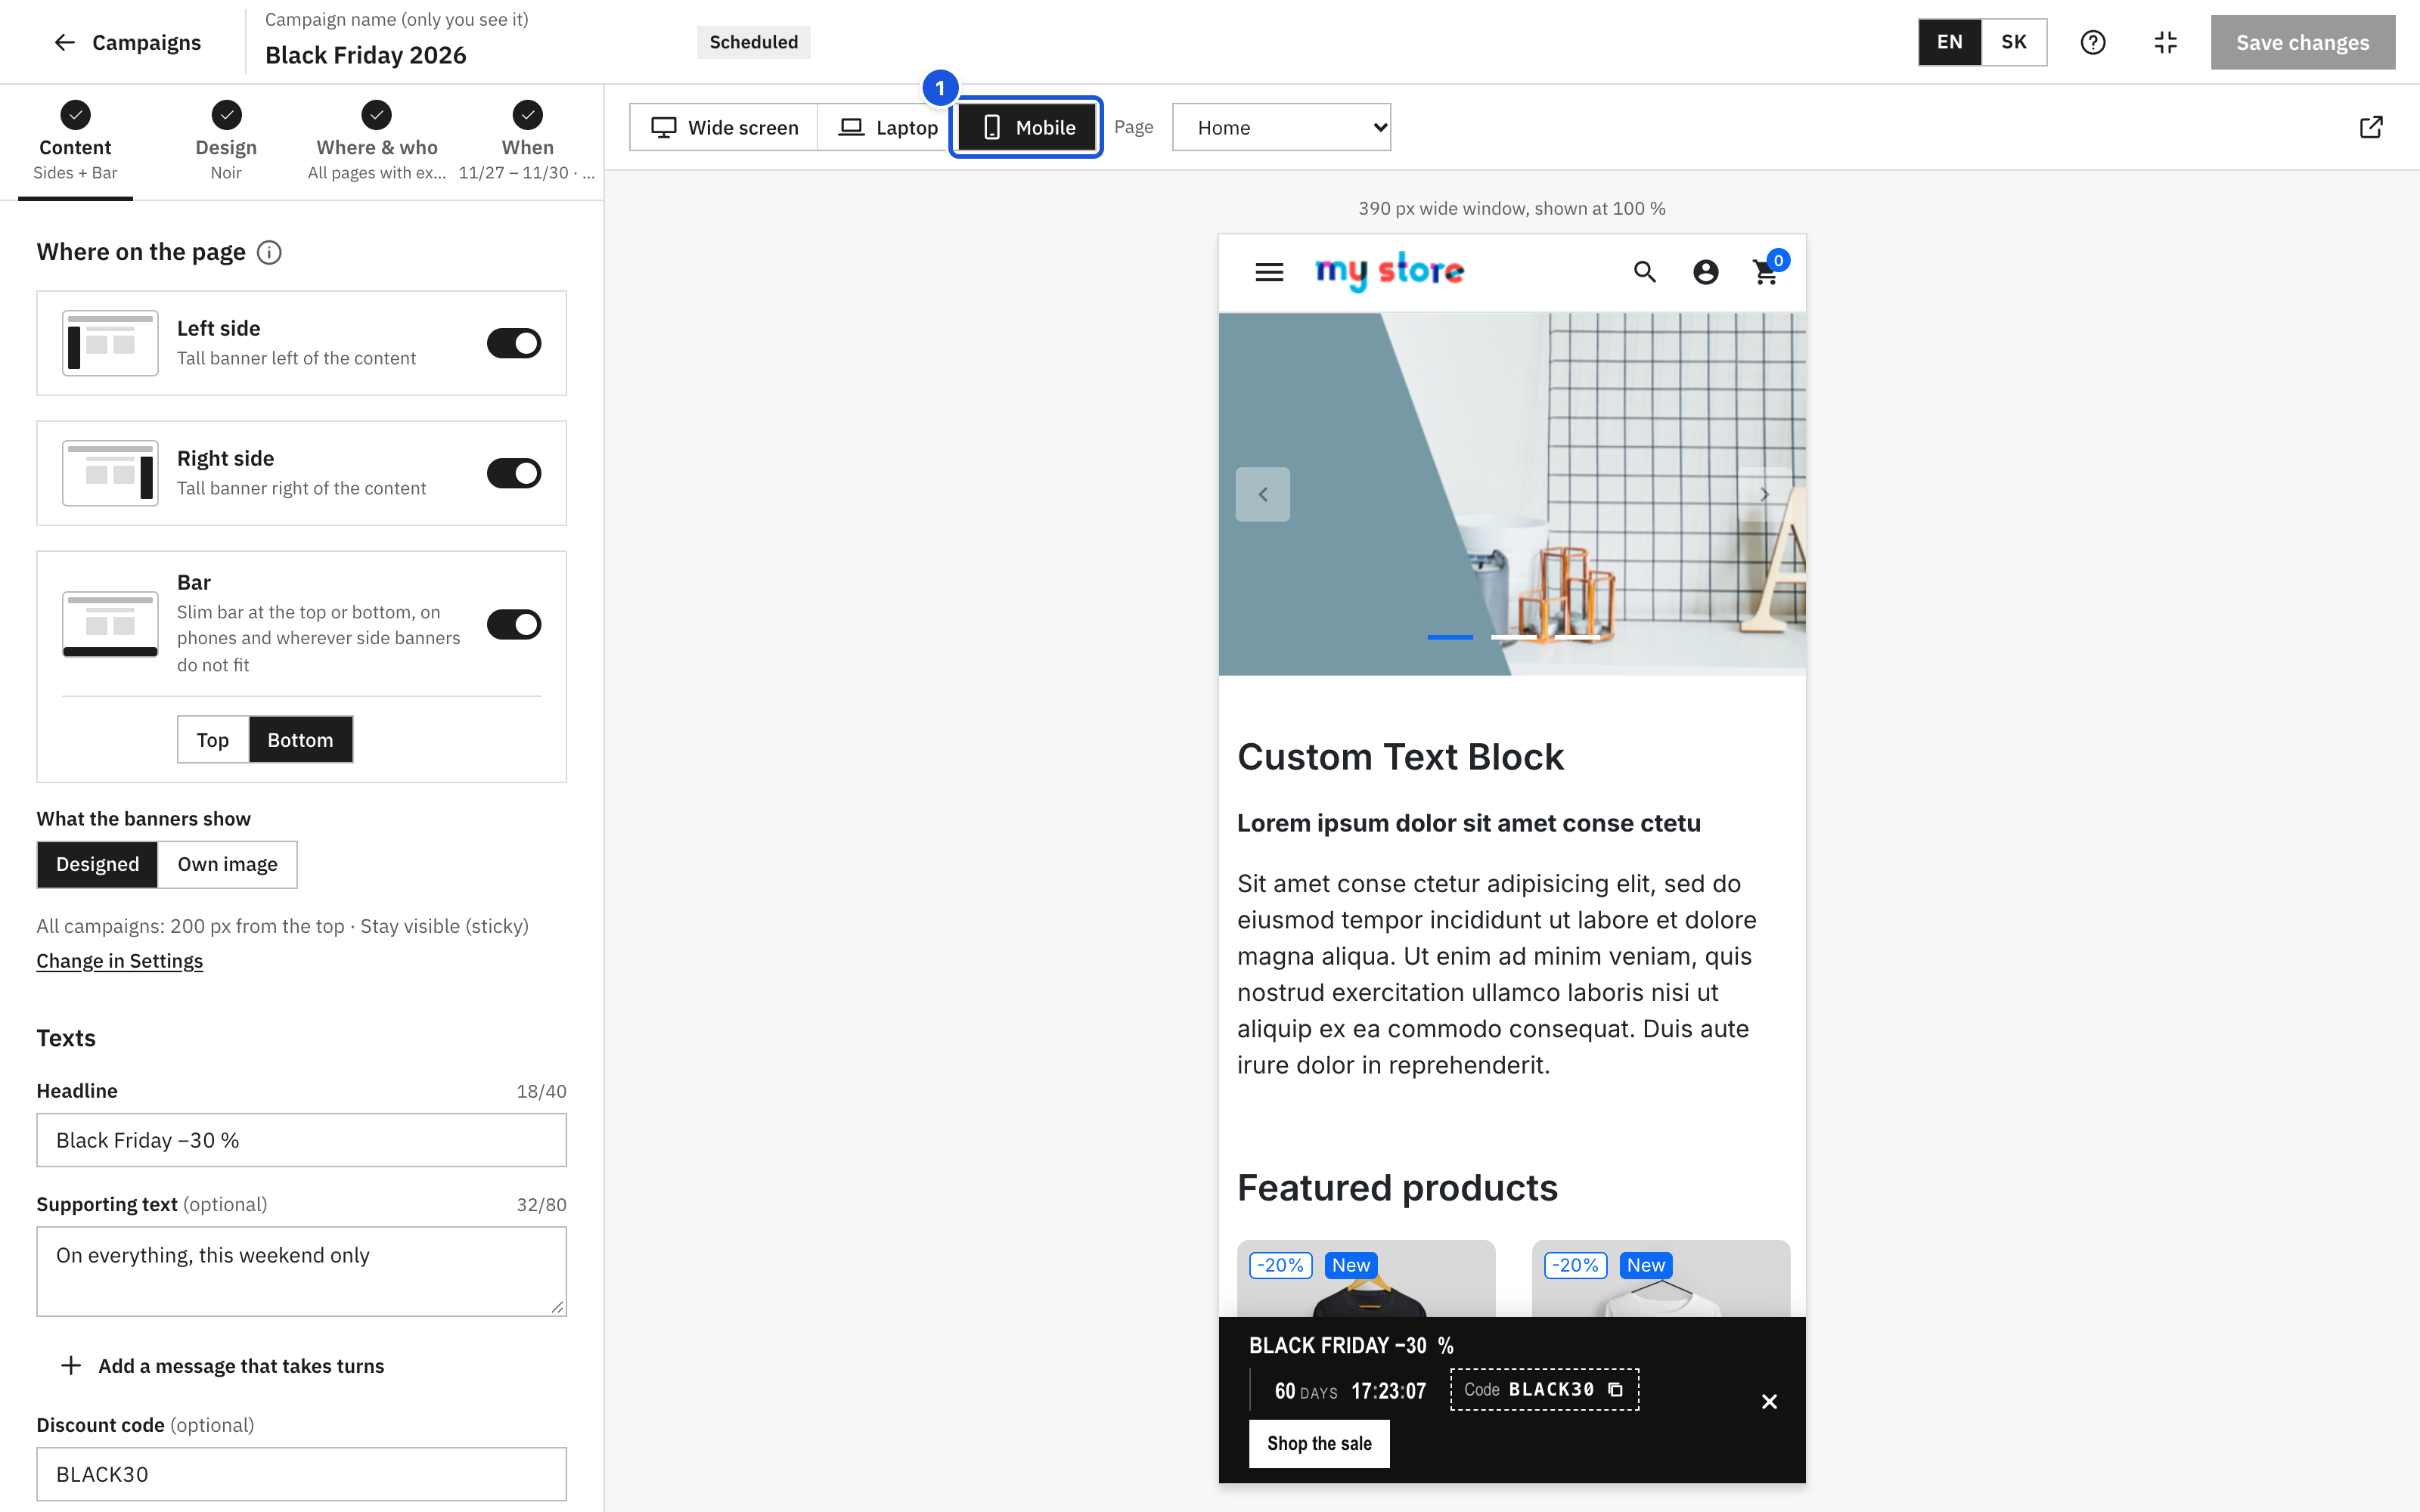This screenshot has width=2420, height=1512.
Task: Select the first carousel slide indicator
Action: click(x=1449, y=637)
